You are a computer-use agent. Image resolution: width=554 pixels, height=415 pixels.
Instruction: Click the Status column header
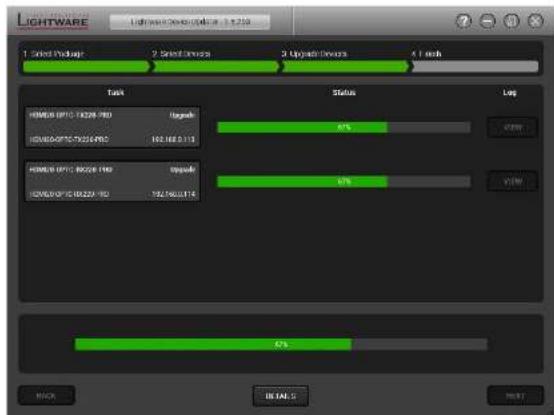click(344, 93)
